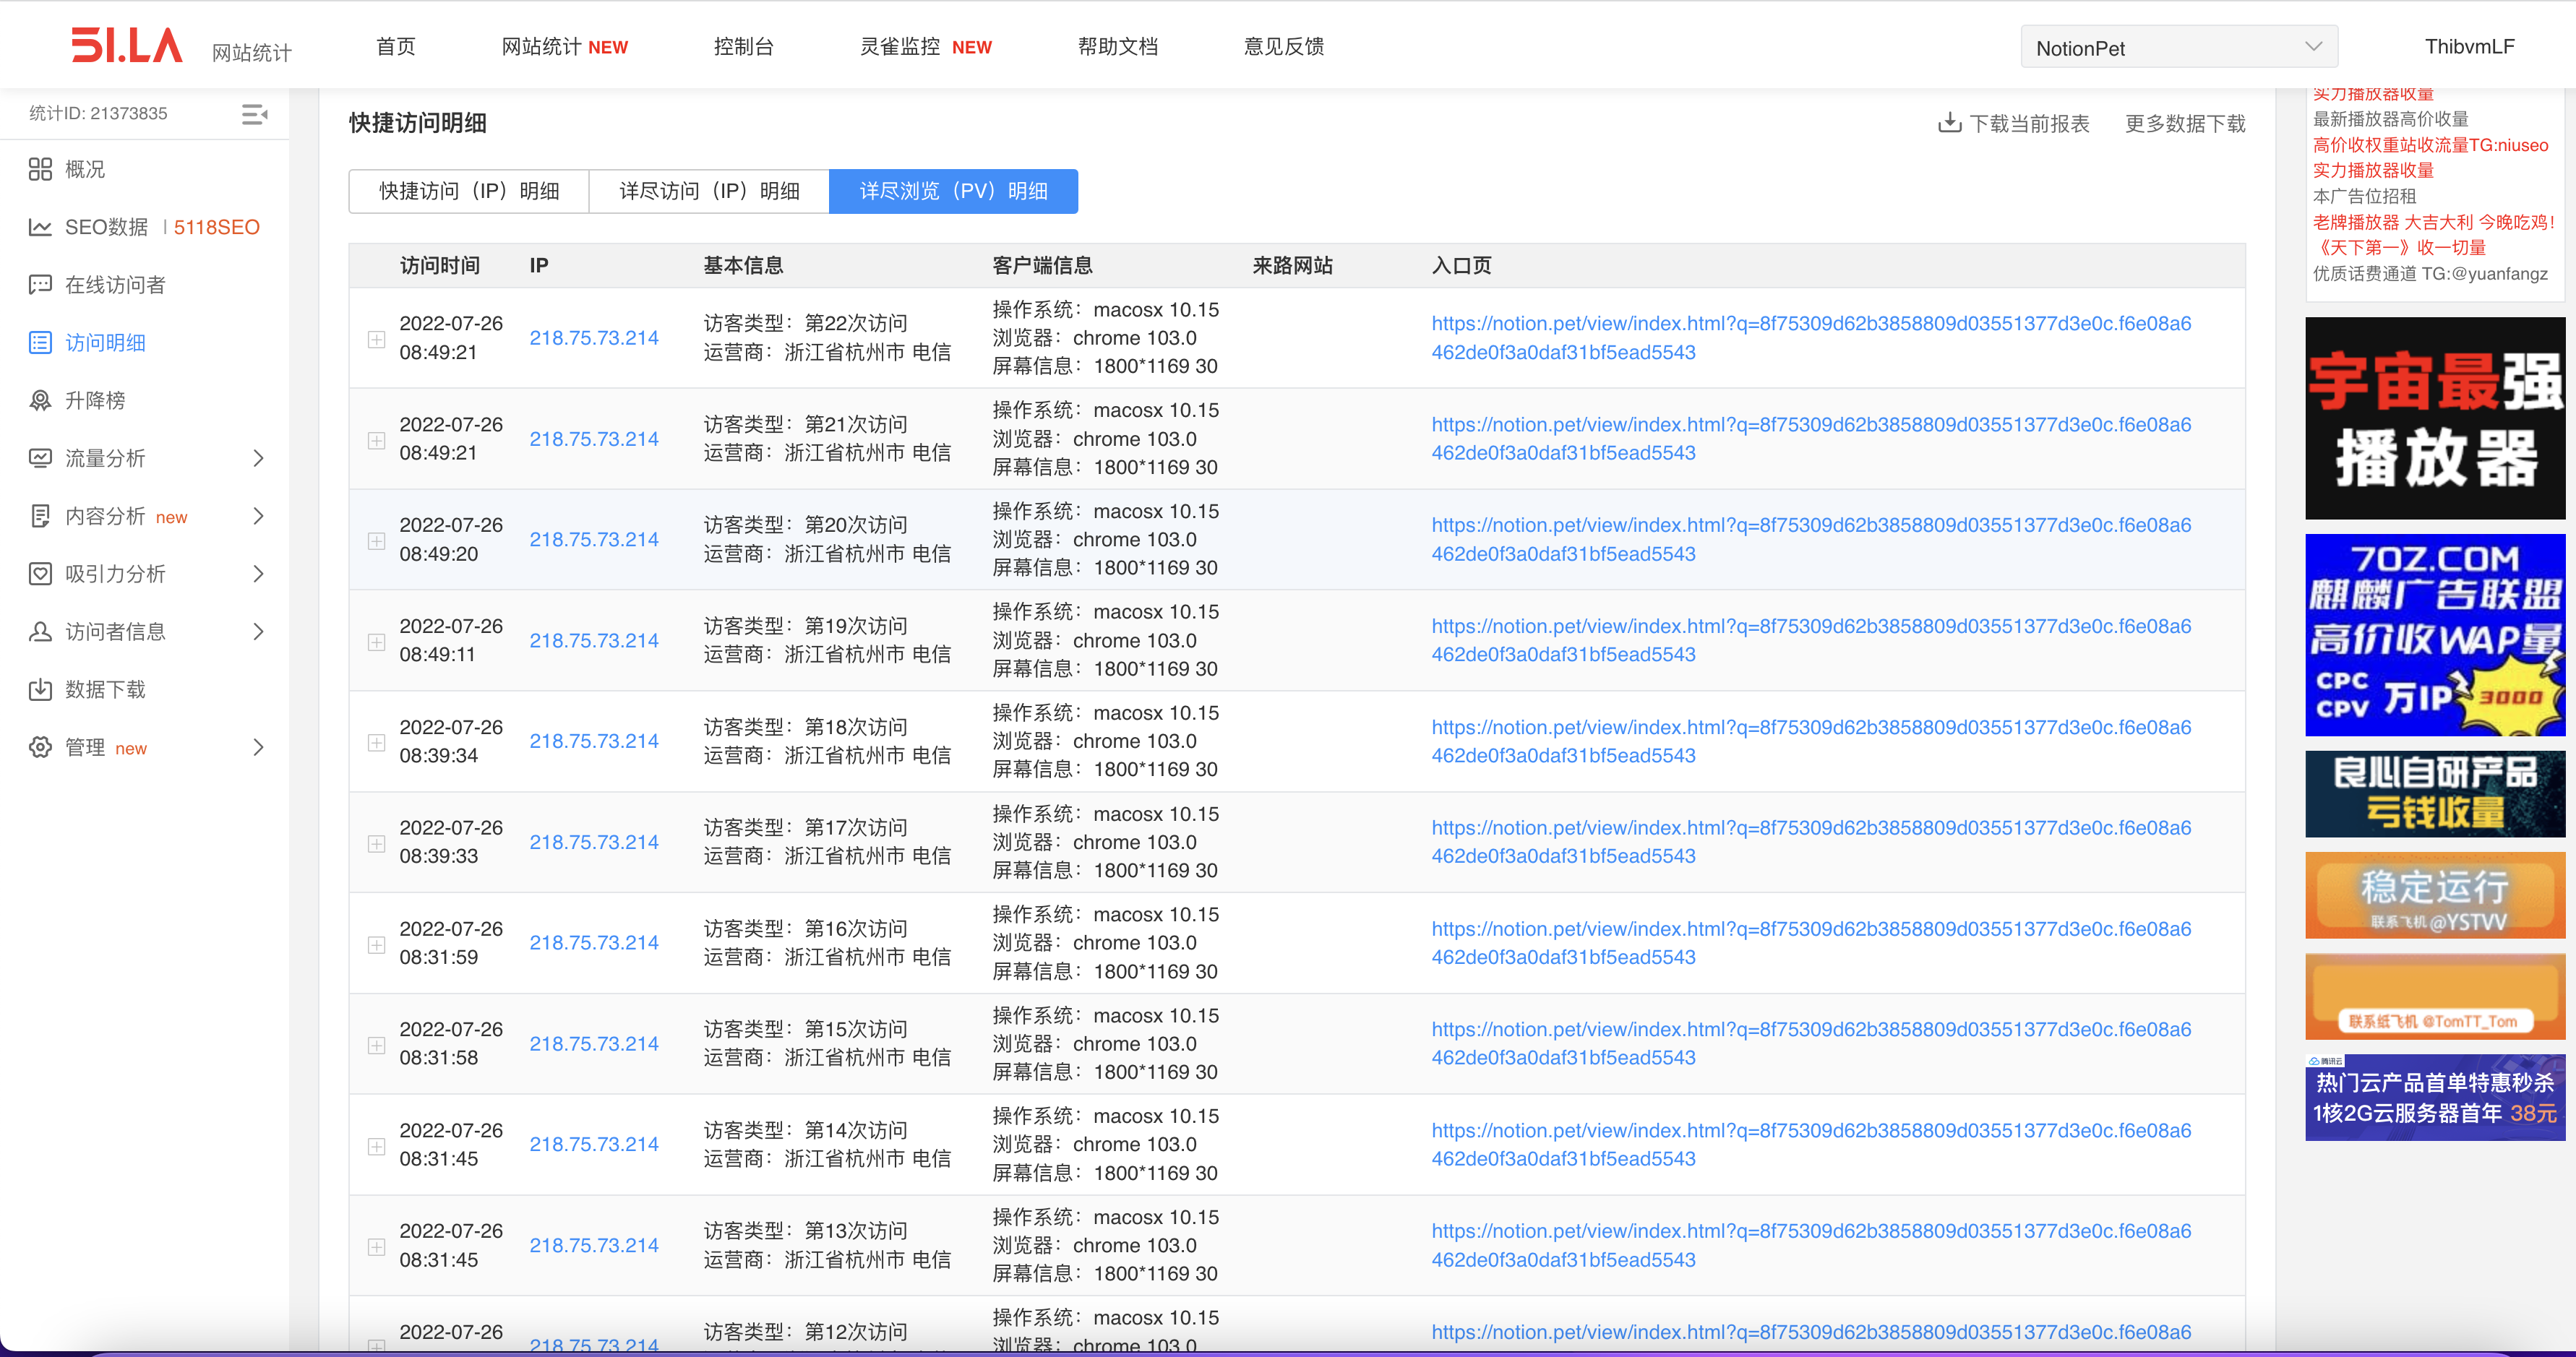Screen dimensions: 2576x1357
Task: Click the 稳定运行 @YSTVV ad banner
Action: click(2434, 895)
